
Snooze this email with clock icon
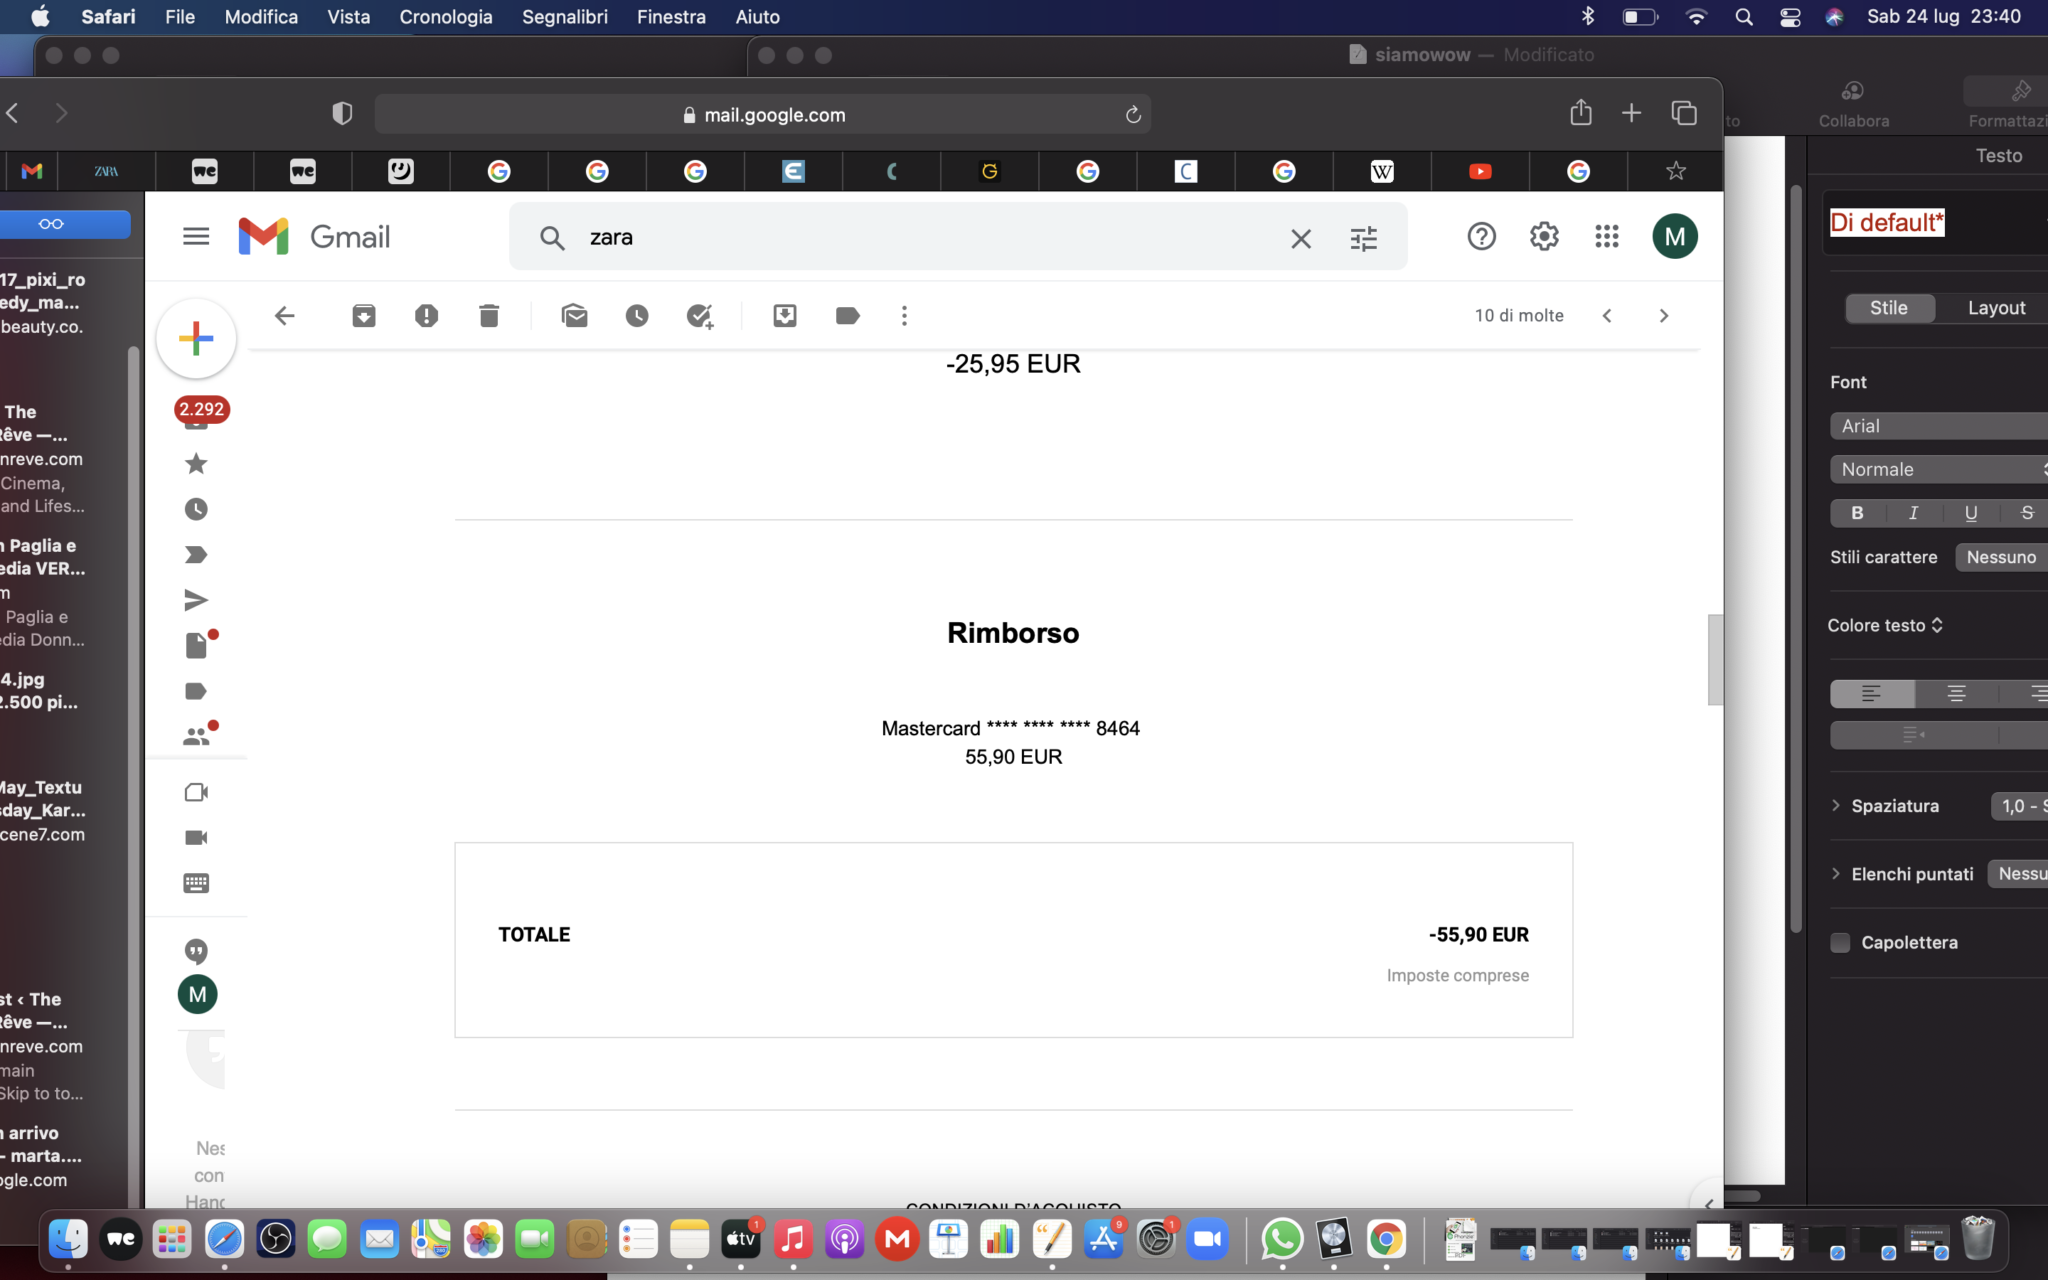coord(637,316)
